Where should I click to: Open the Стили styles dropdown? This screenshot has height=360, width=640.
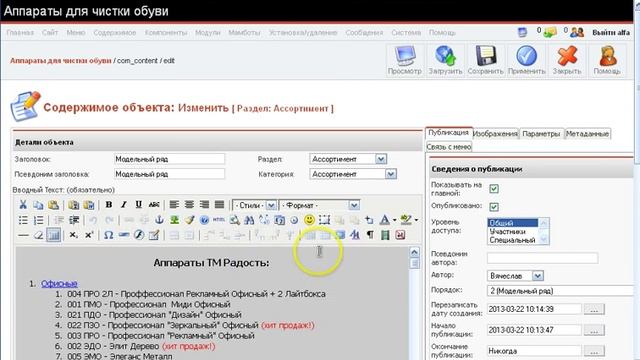click(254, 205)
